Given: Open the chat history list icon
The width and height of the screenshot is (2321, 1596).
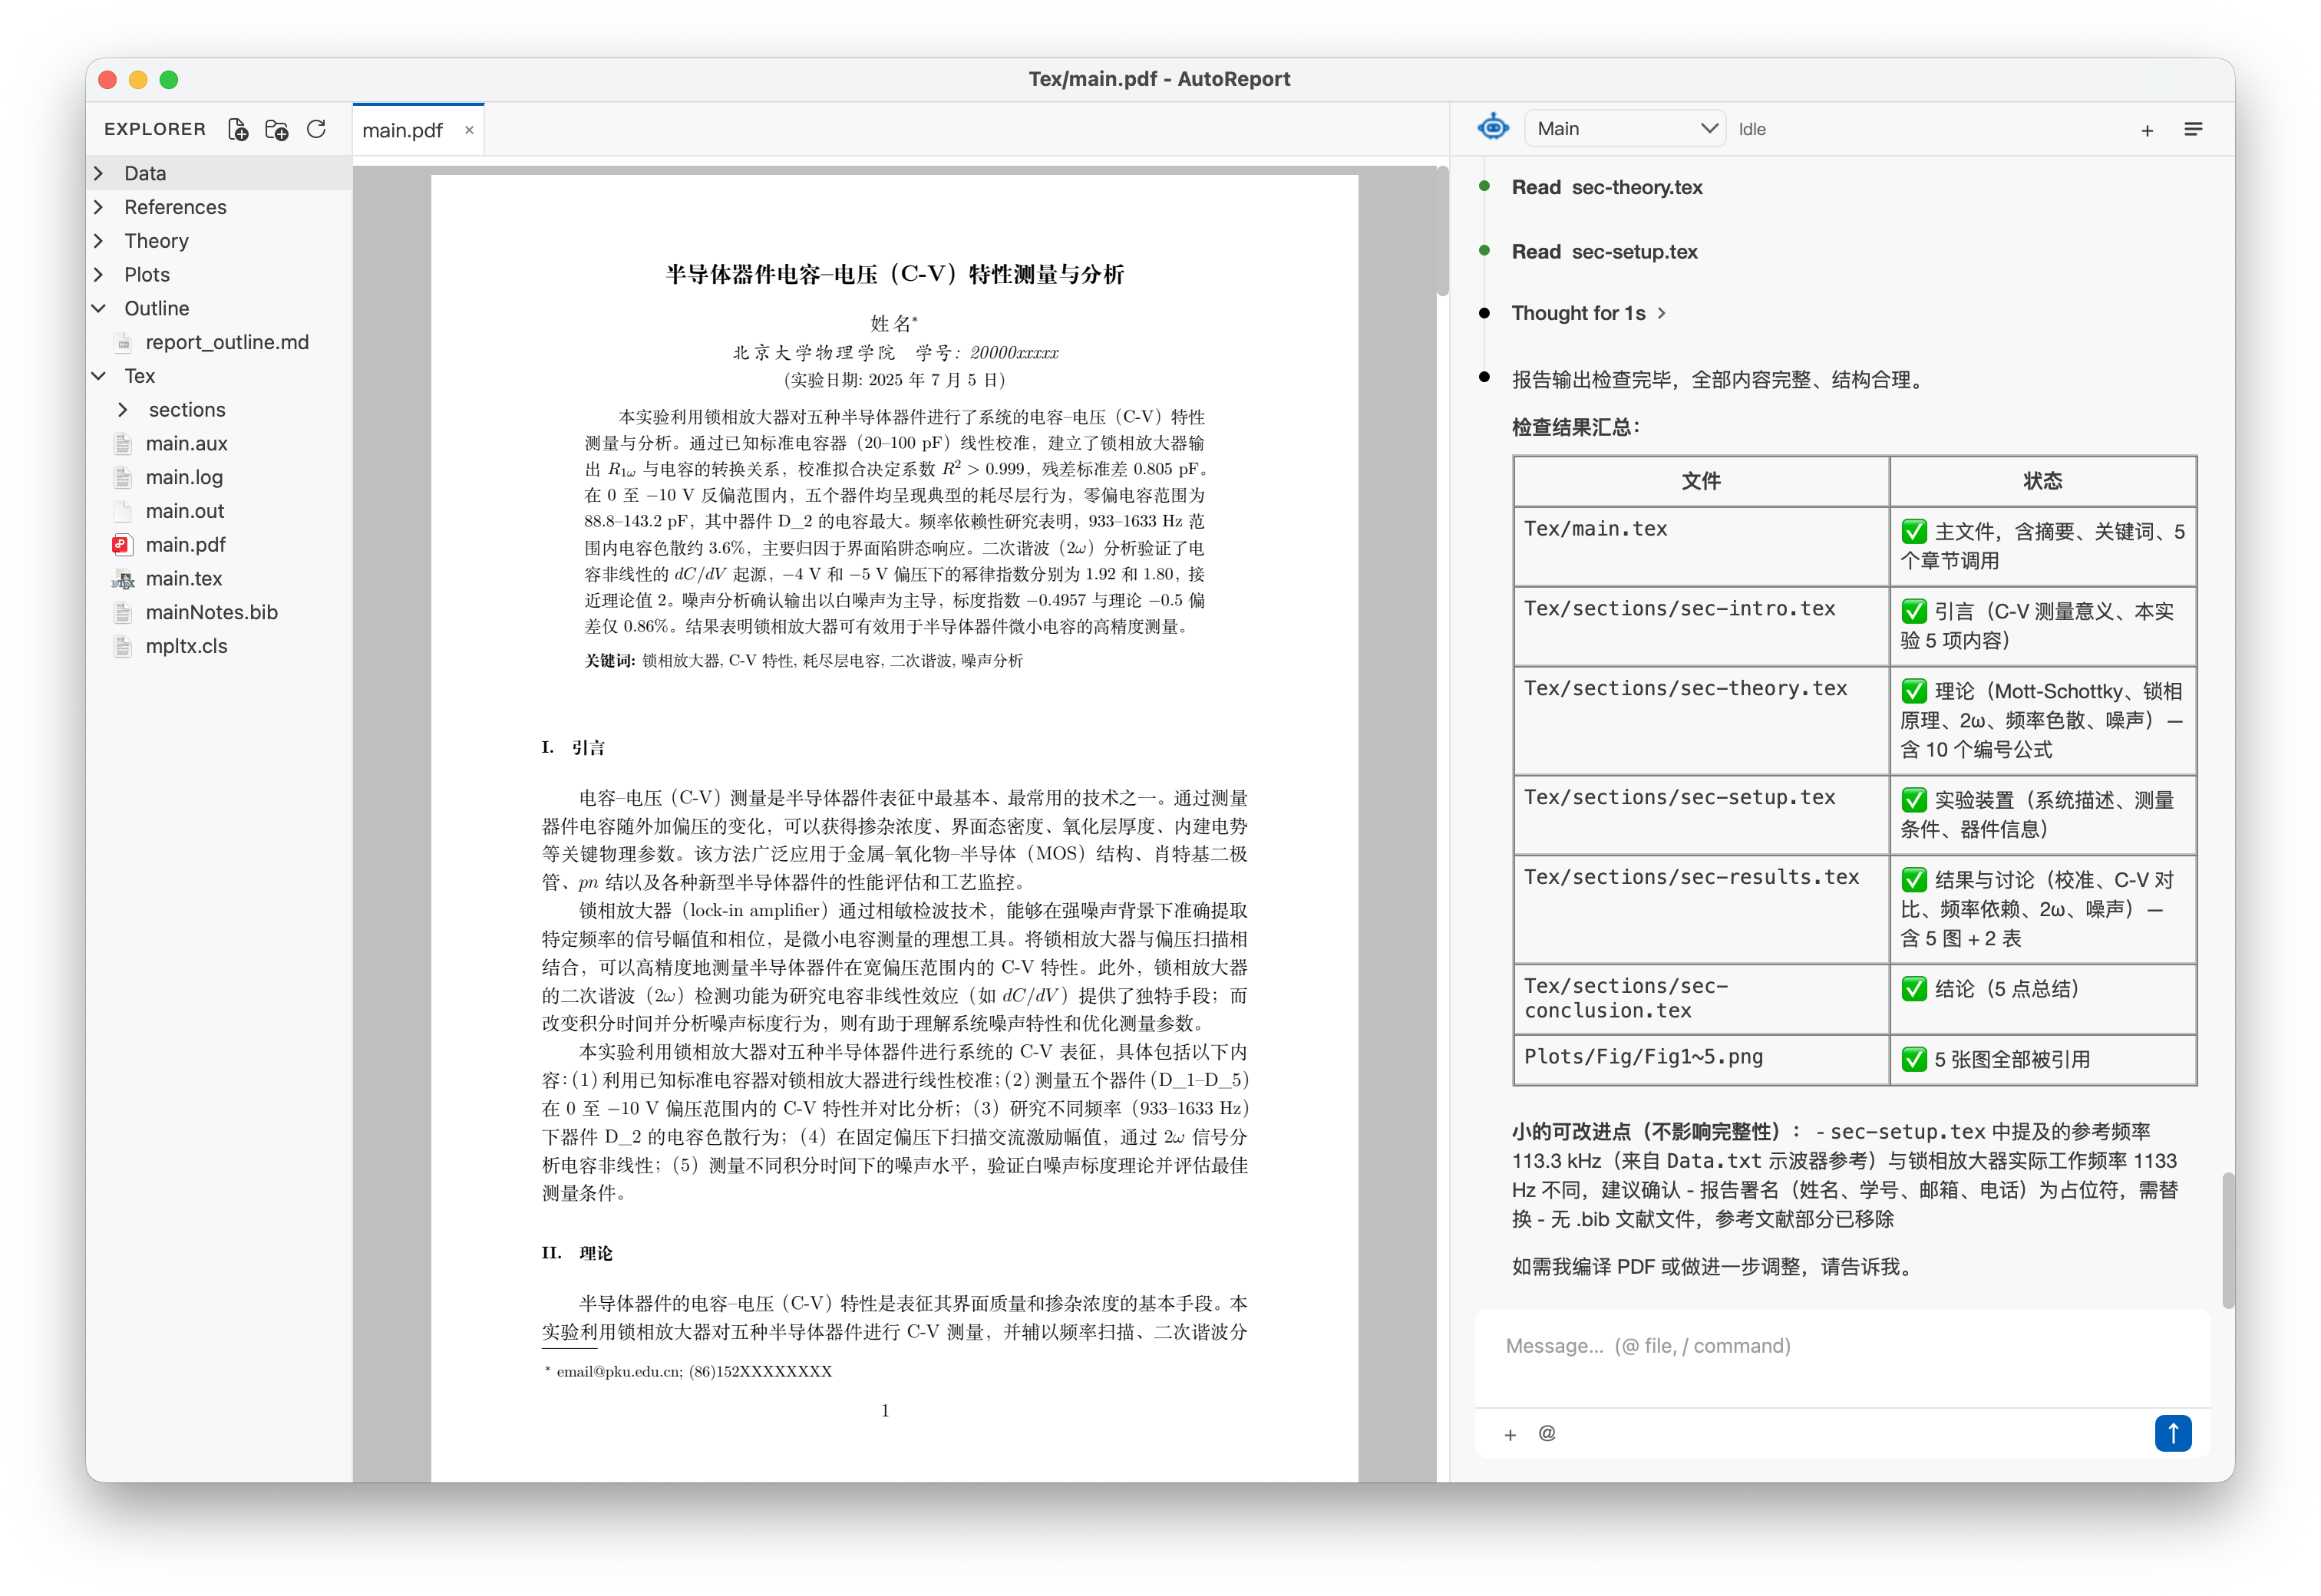Looking at the screenshot, I should pos(2192,129).
